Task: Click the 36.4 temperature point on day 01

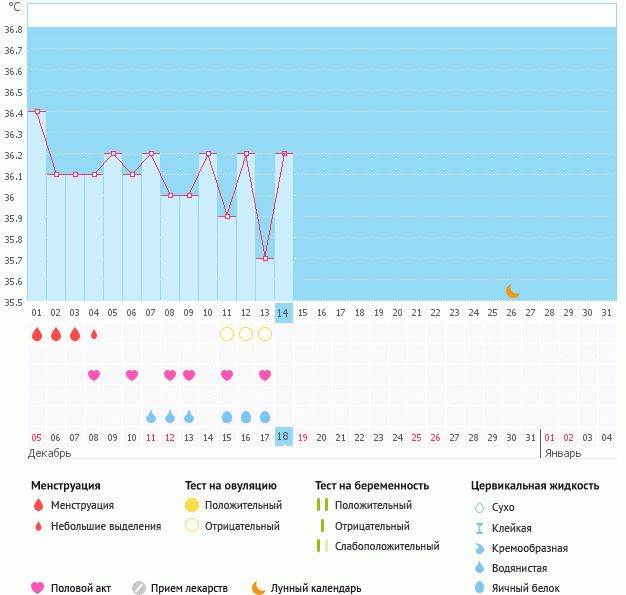Action: tap(37, 112)
